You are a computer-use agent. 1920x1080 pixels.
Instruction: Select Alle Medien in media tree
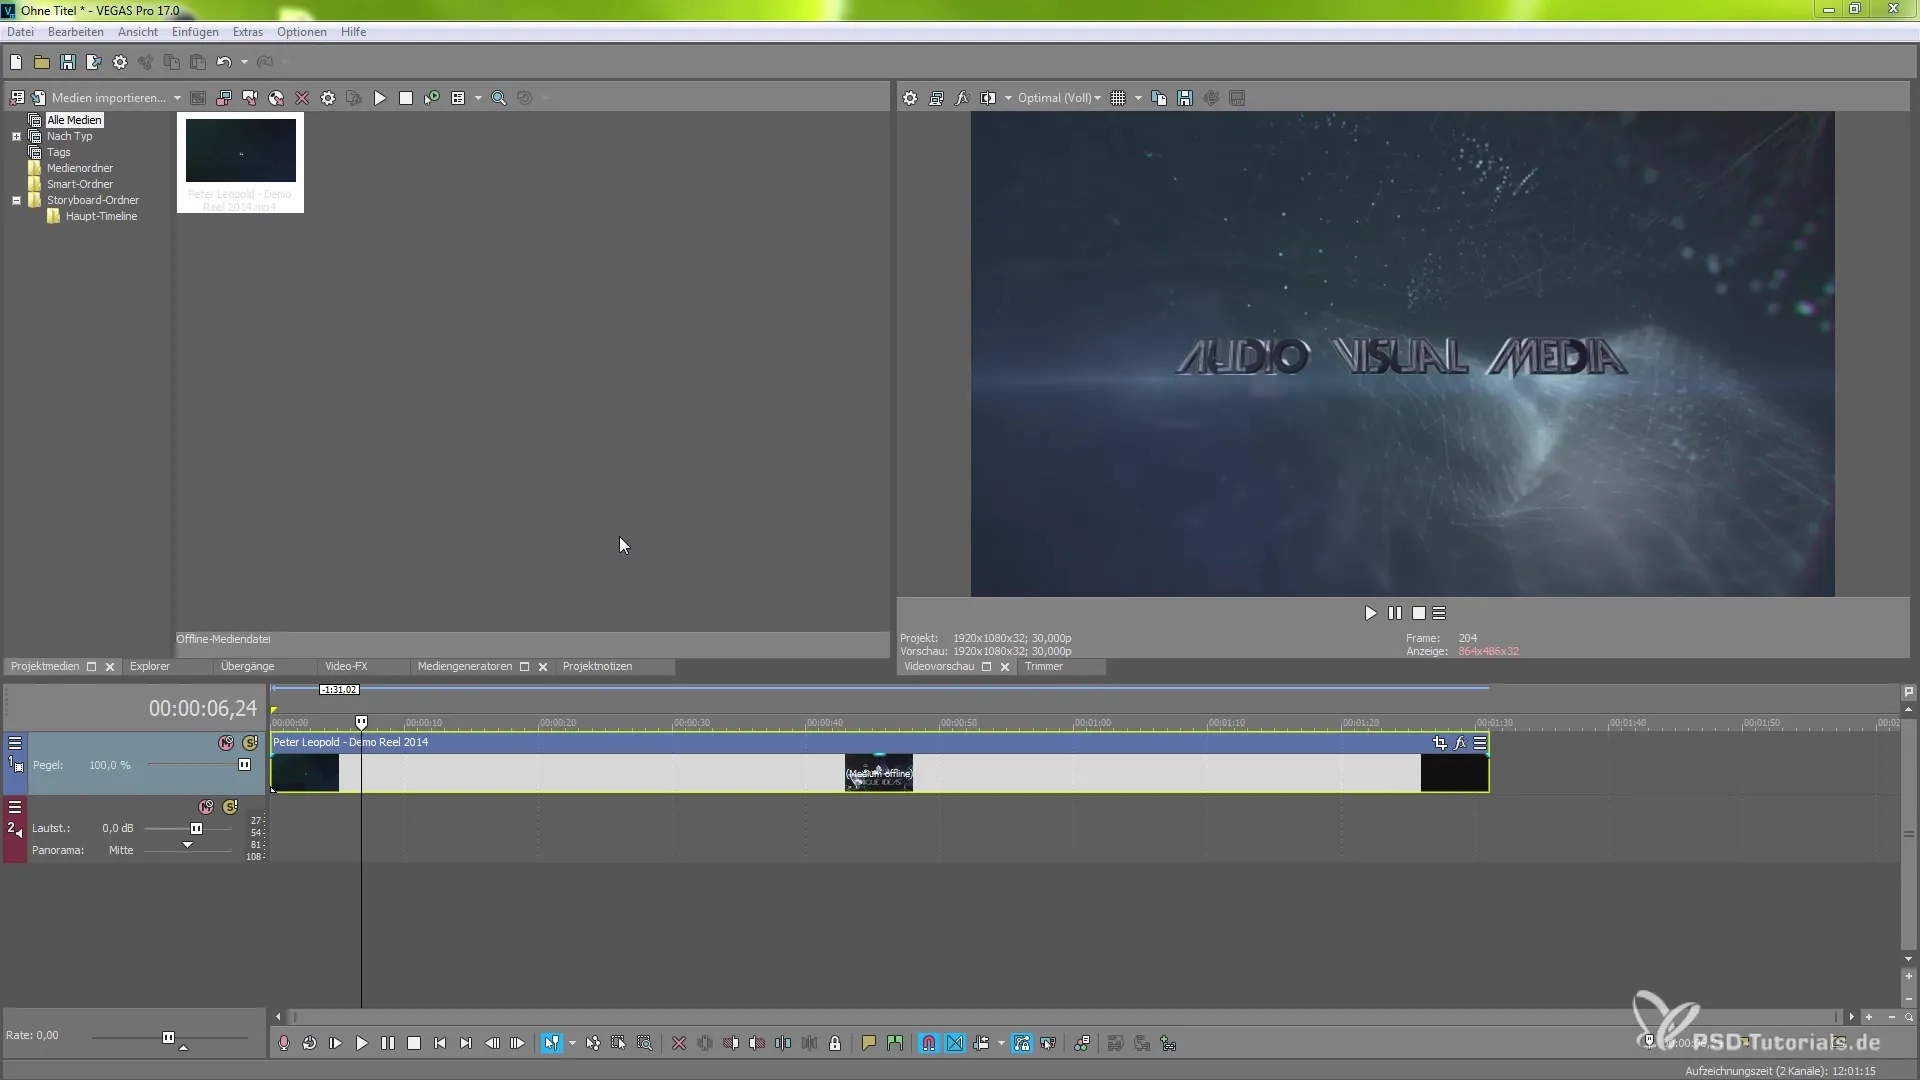74,120
